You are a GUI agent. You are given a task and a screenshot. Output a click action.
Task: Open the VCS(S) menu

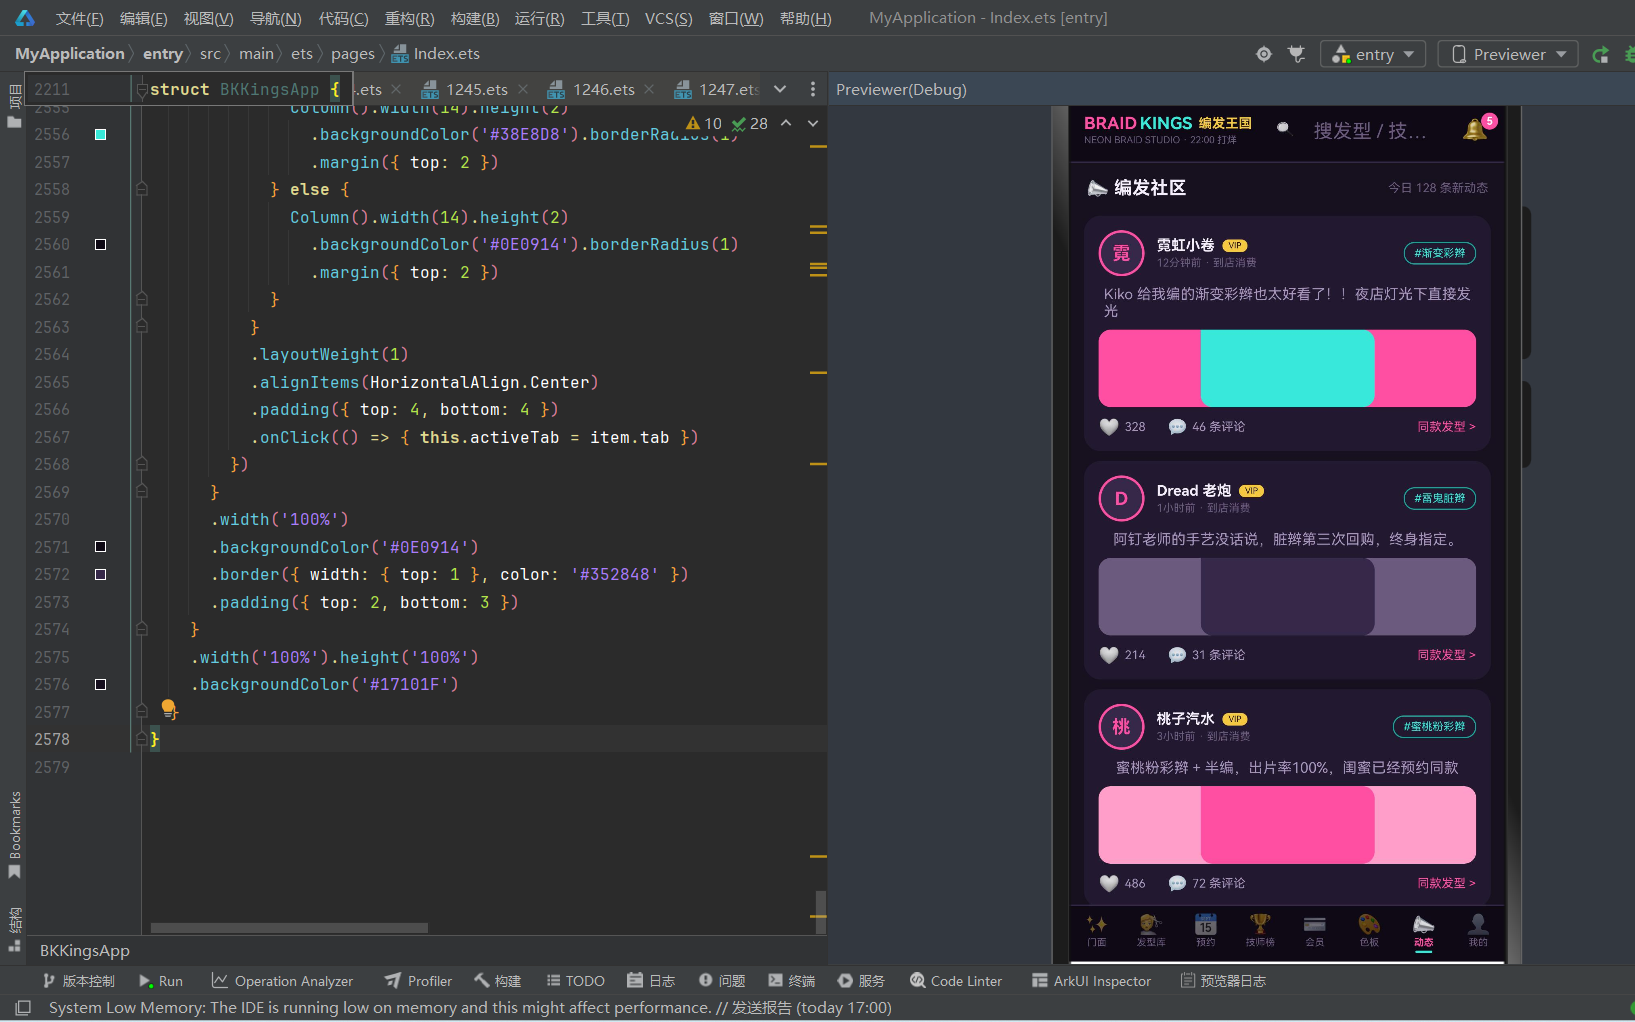(668, 18)
